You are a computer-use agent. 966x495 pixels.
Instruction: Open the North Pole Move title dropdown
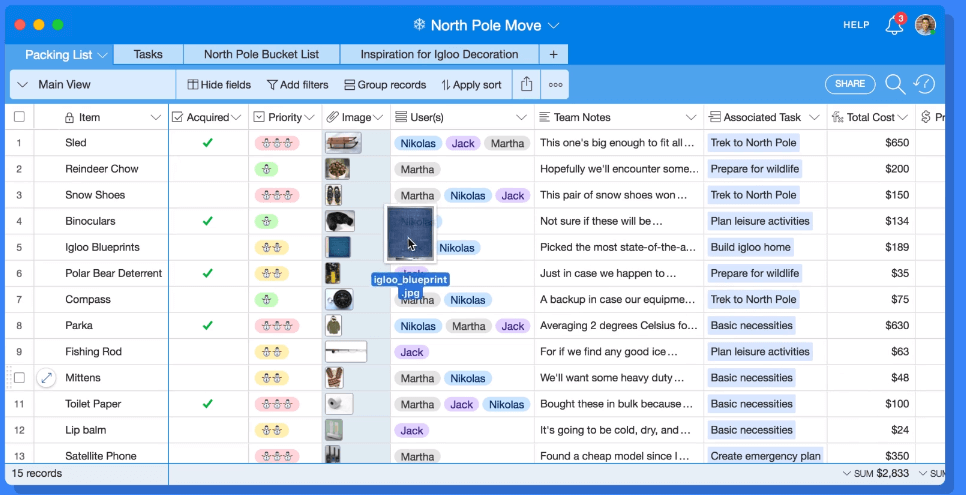coord(553,26)
